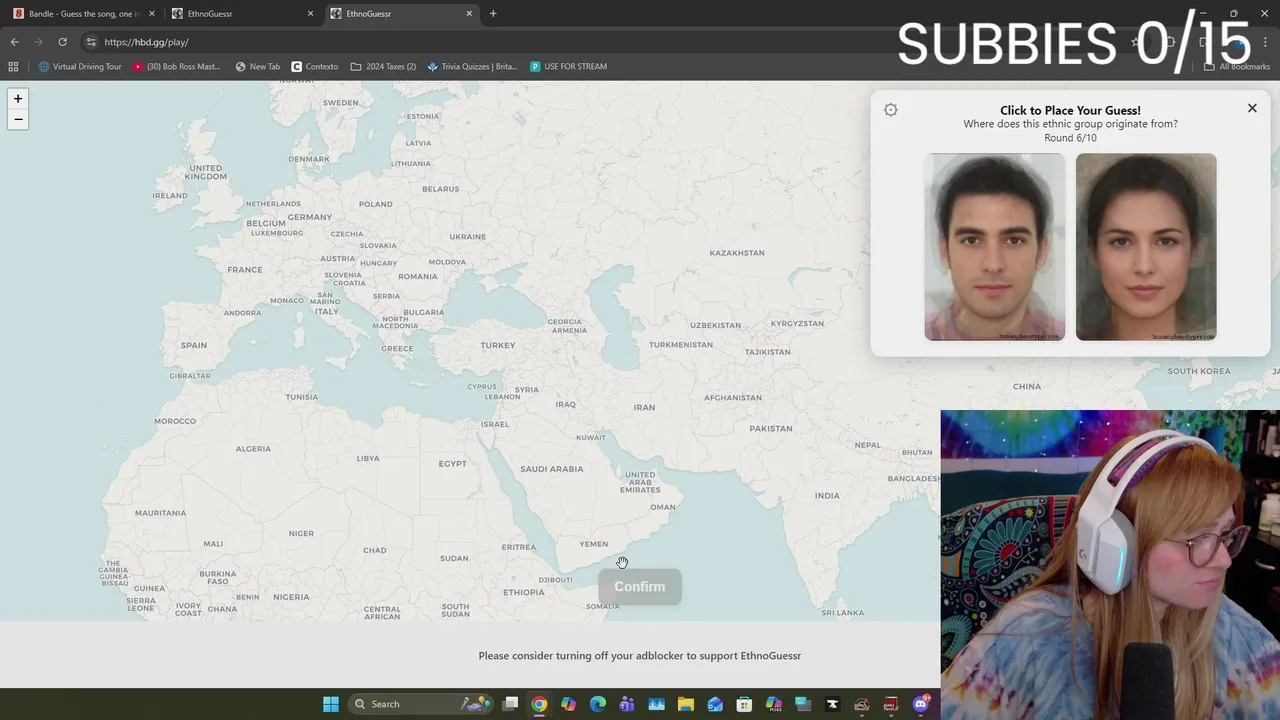Close the active EthnoGuessr tab
This screenshot has height=720, width=1280.
click(x=469, y=14)
